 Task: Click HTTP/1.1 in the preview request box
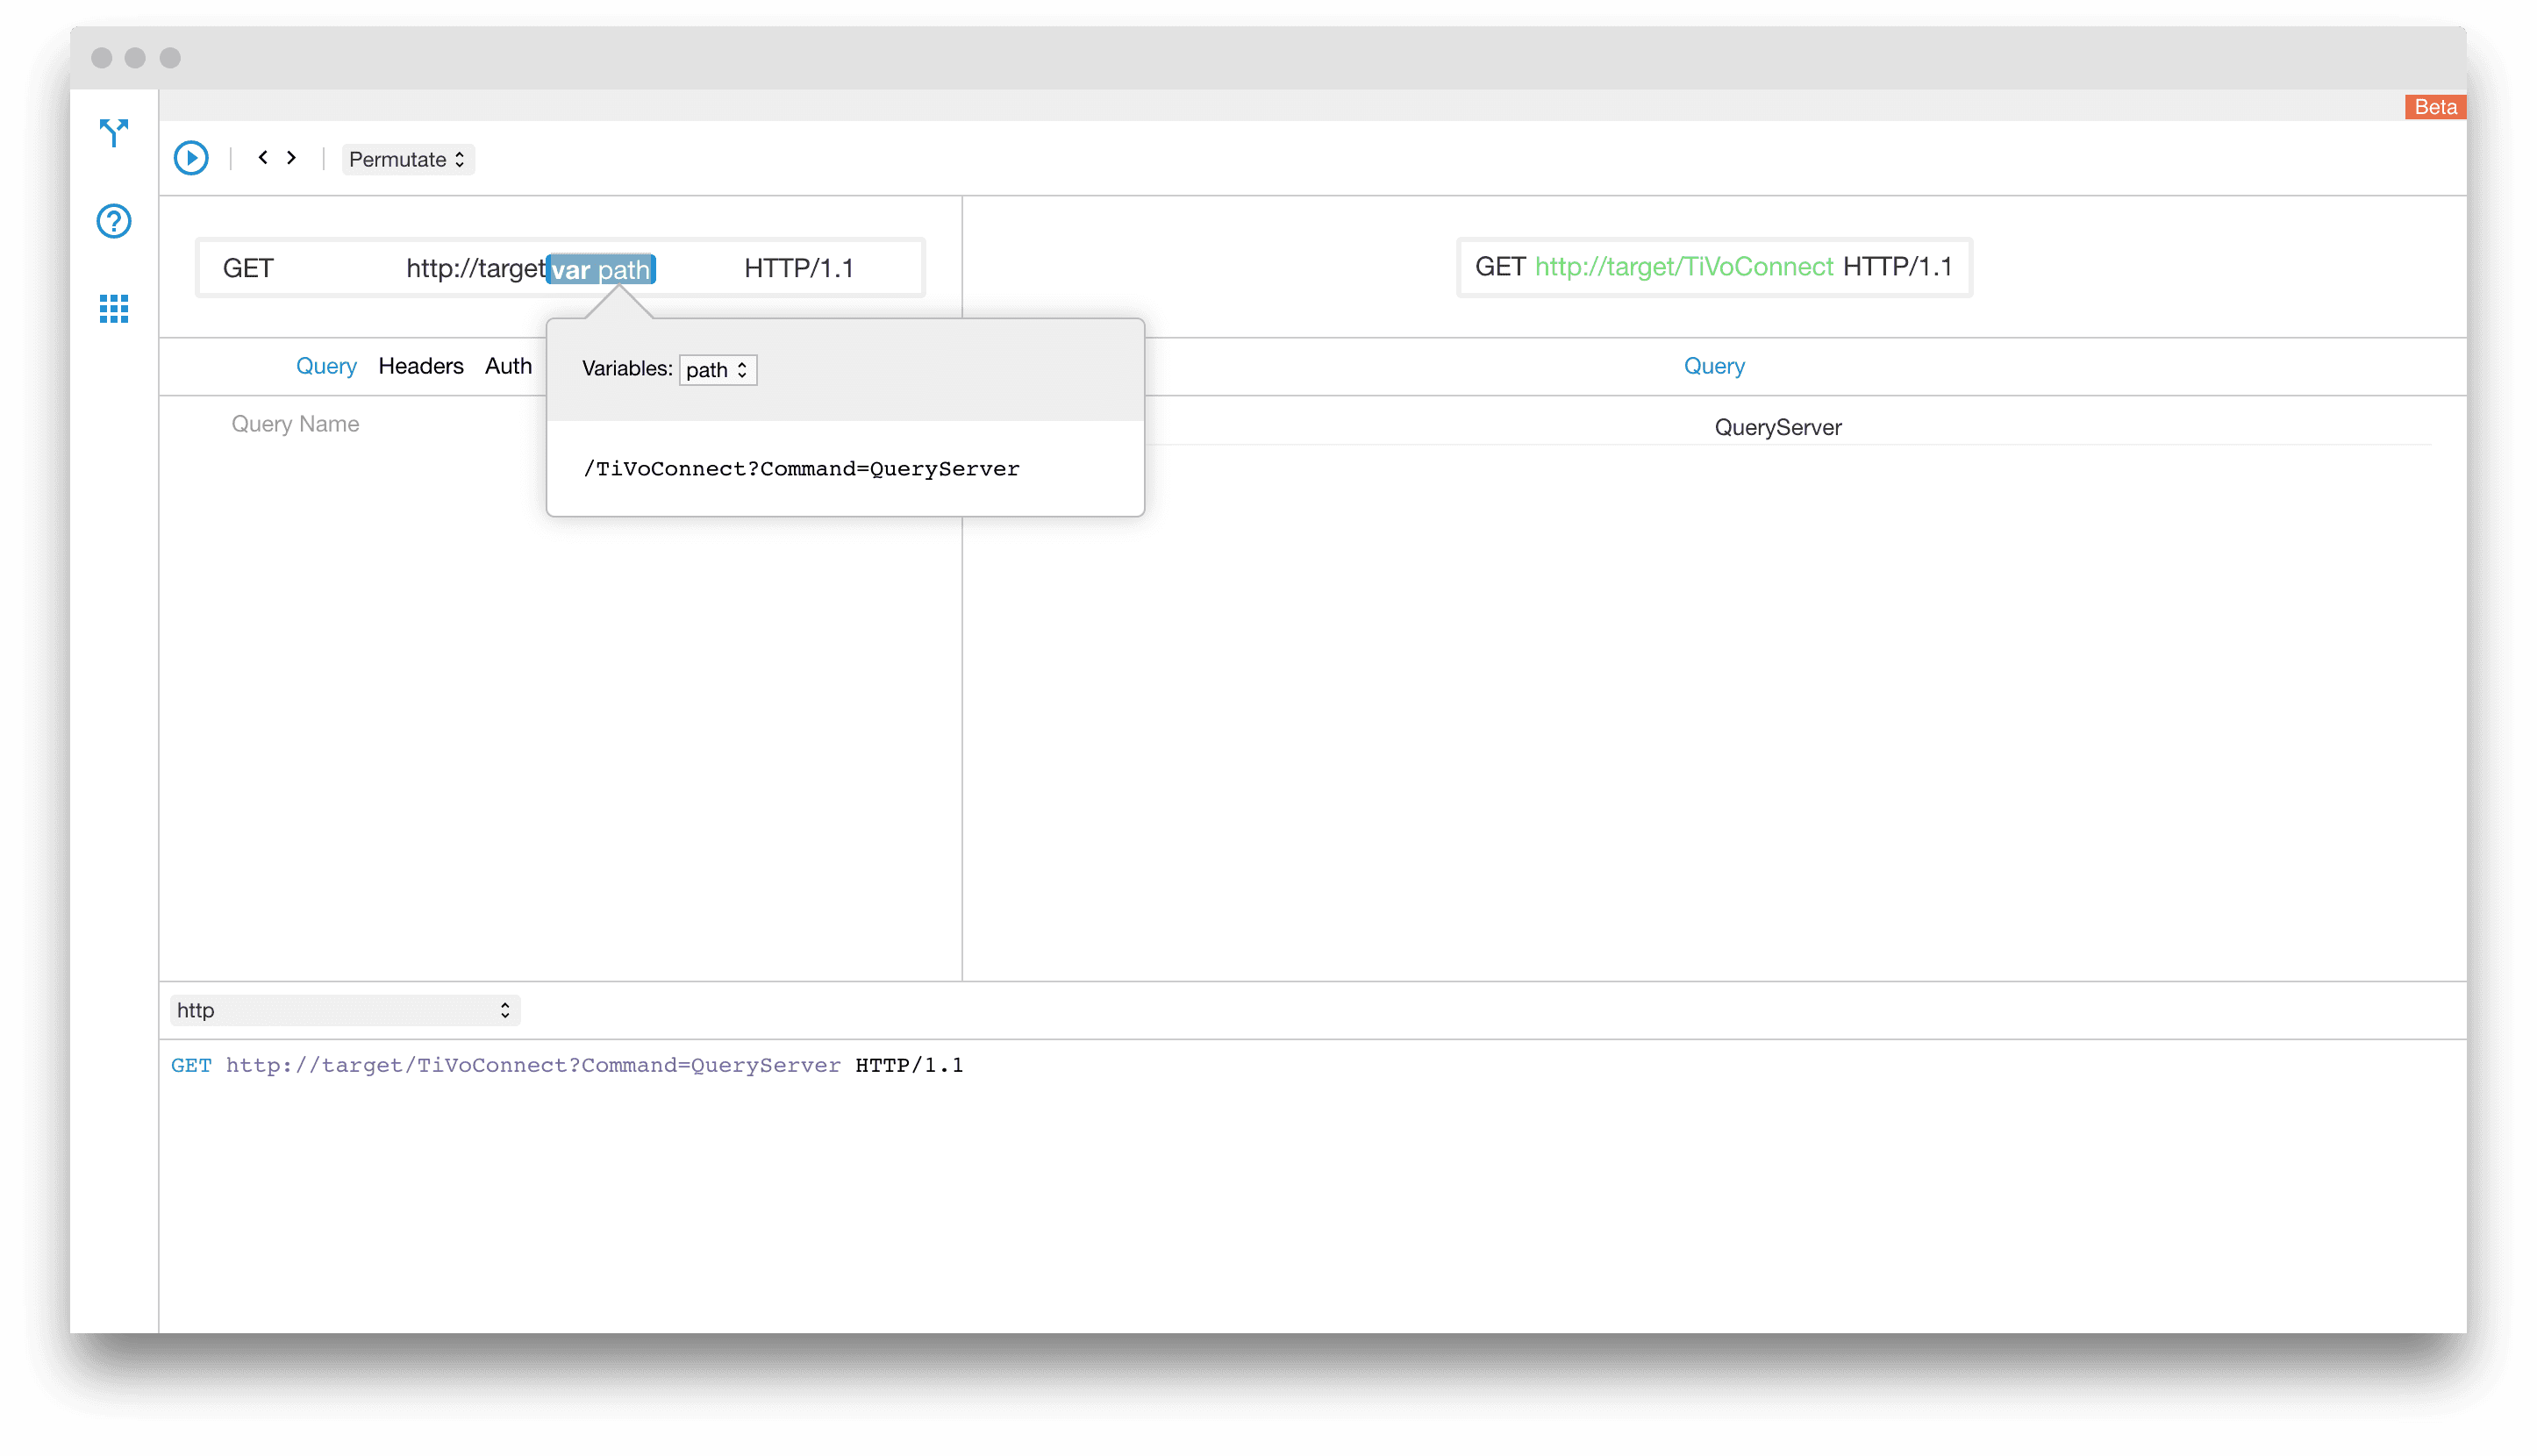point(1897,267)
